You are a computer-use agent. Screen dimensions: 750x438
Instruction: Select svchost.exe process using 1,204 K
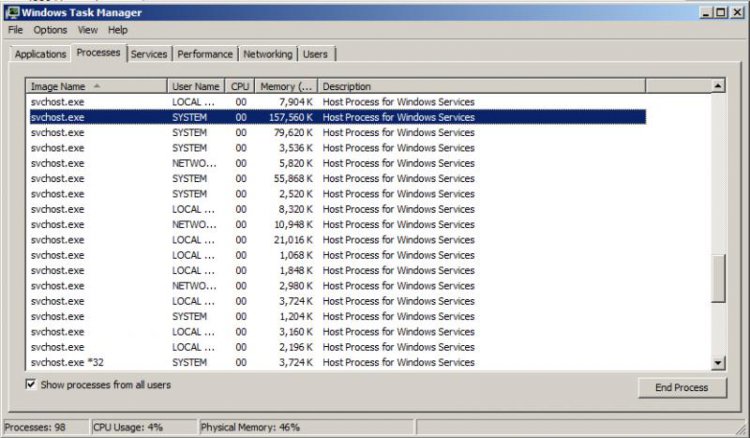pos(338,316)
